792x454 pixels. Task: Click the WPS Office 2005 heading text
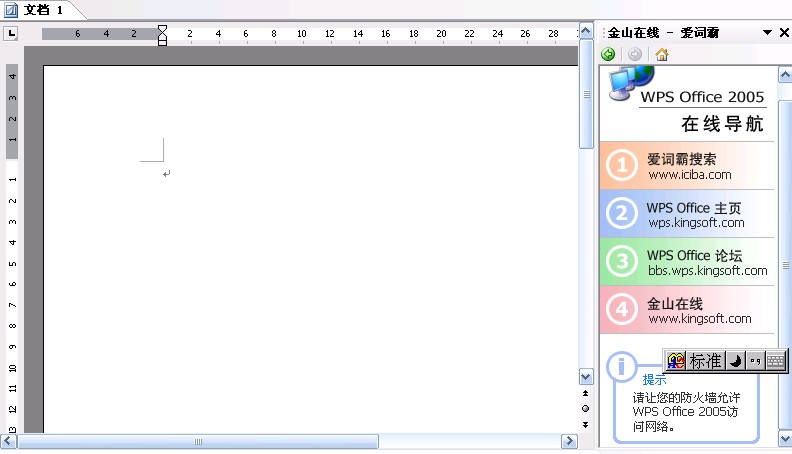click(x=702, y=96)
